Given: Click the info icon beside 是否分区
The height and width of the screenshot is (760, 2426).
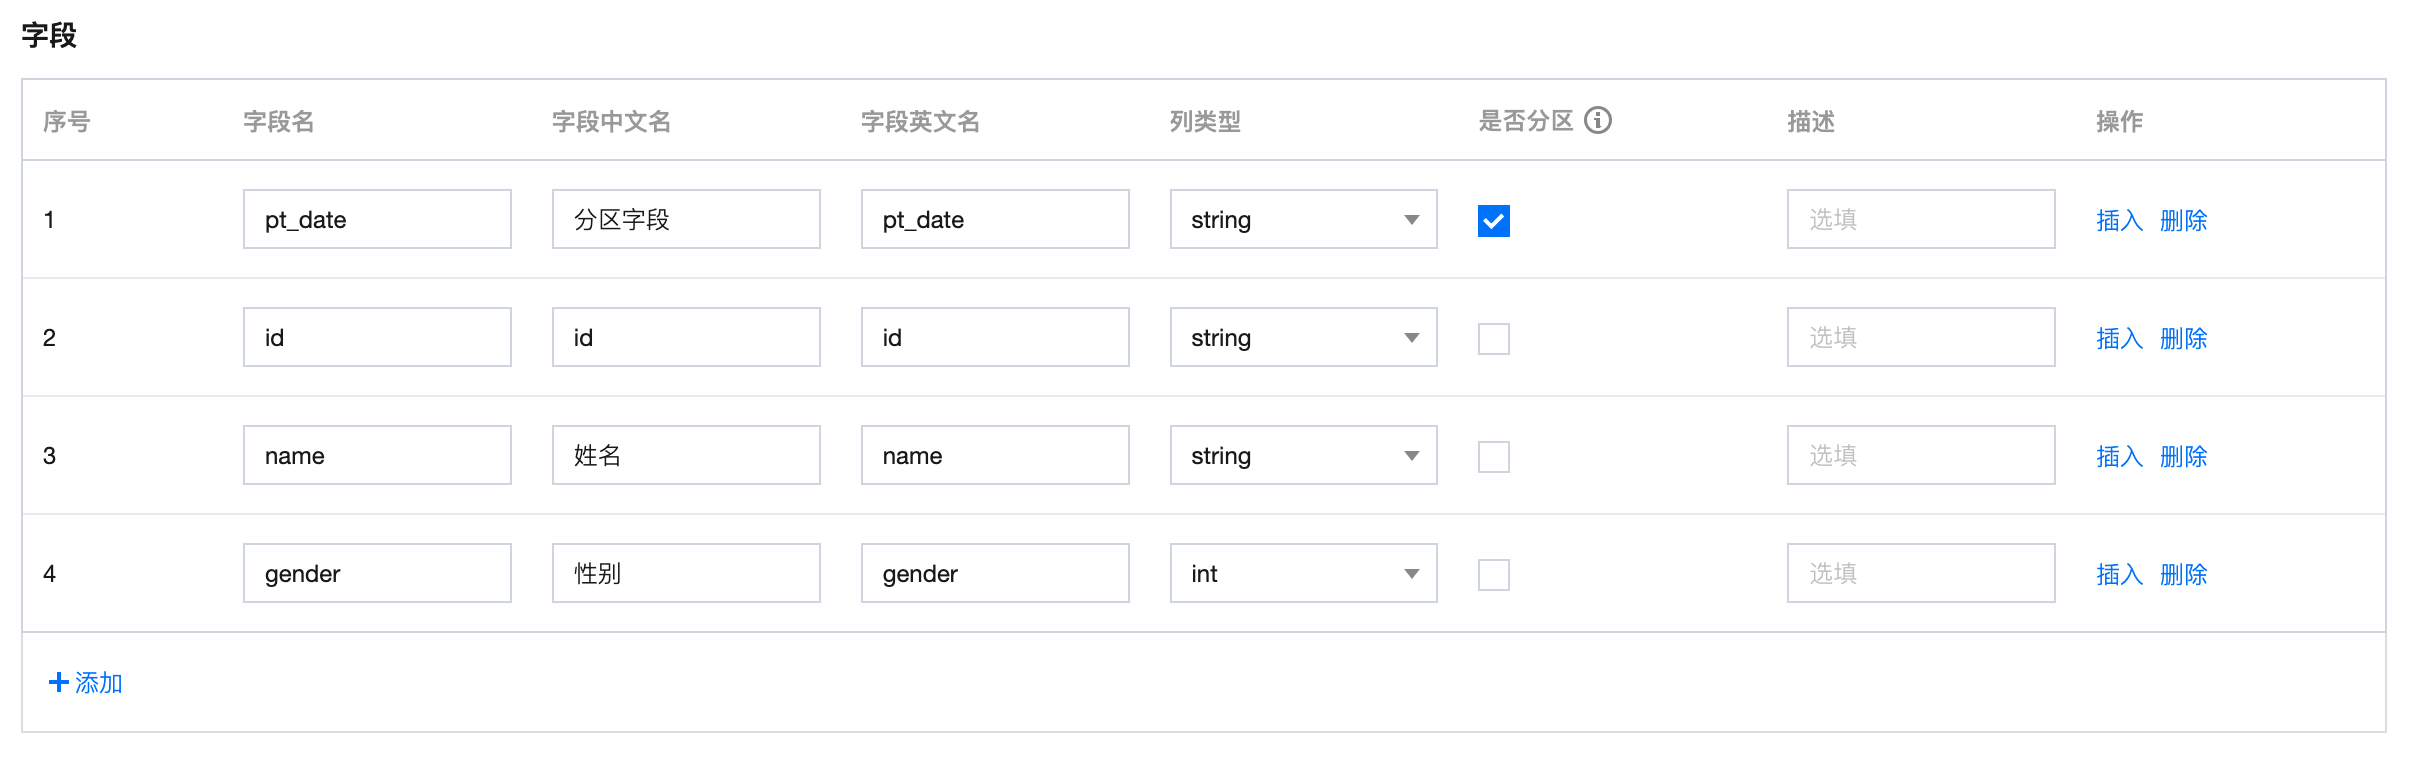Looking at the screenshot, I should click(x=1598, y=121).
